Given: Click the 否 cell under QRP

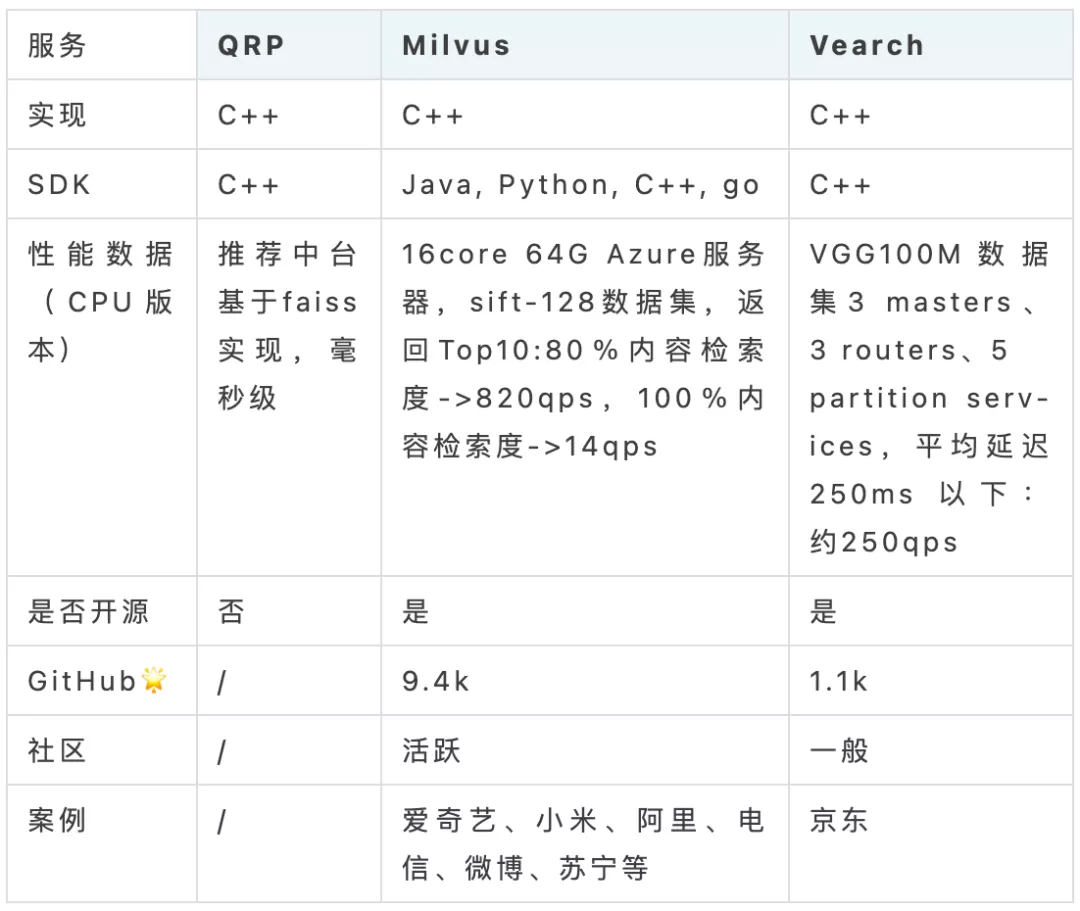Looking at the screenshot, I should [289, 611].
